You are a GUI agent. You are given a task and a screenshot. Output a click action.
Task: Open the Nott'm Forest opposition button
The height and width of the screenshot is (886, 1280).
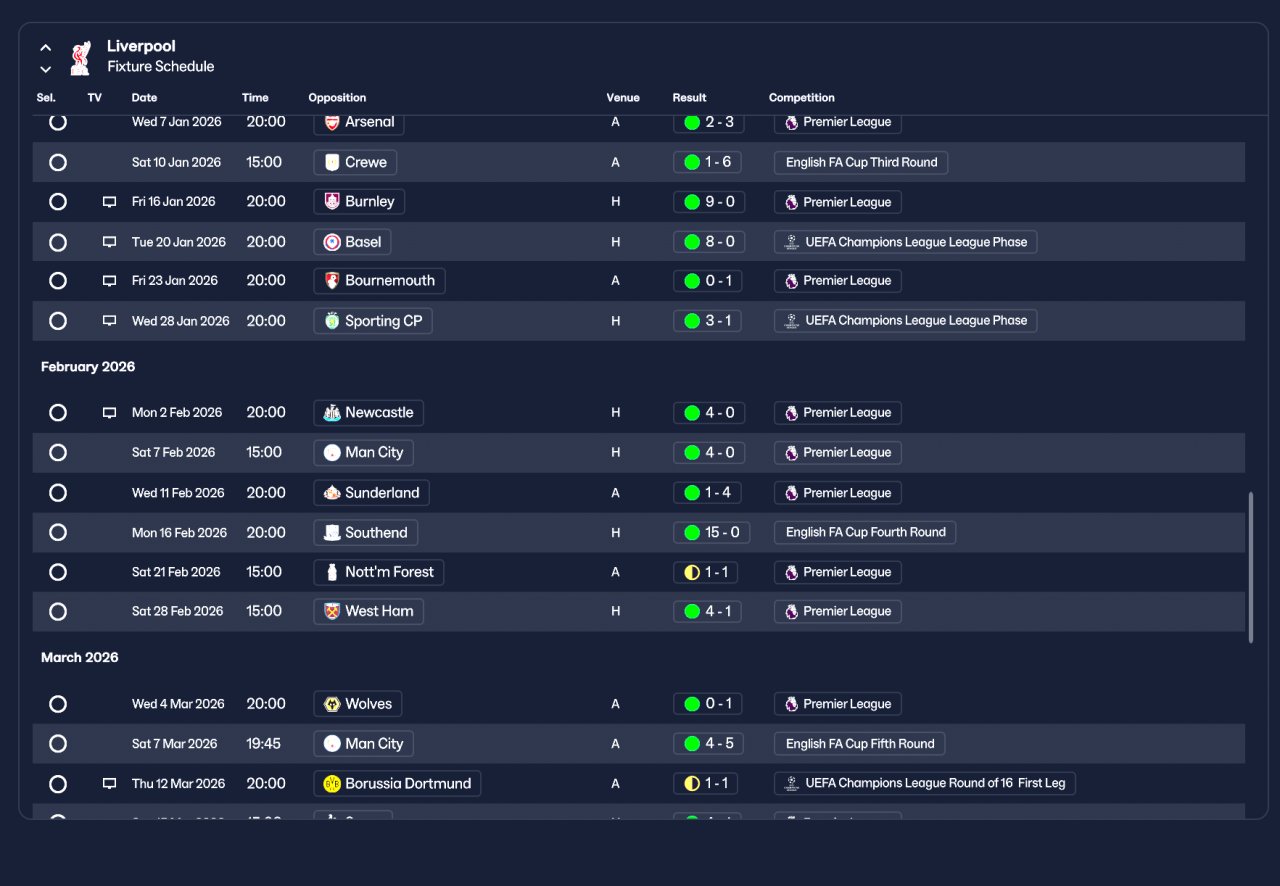[379, 573]
